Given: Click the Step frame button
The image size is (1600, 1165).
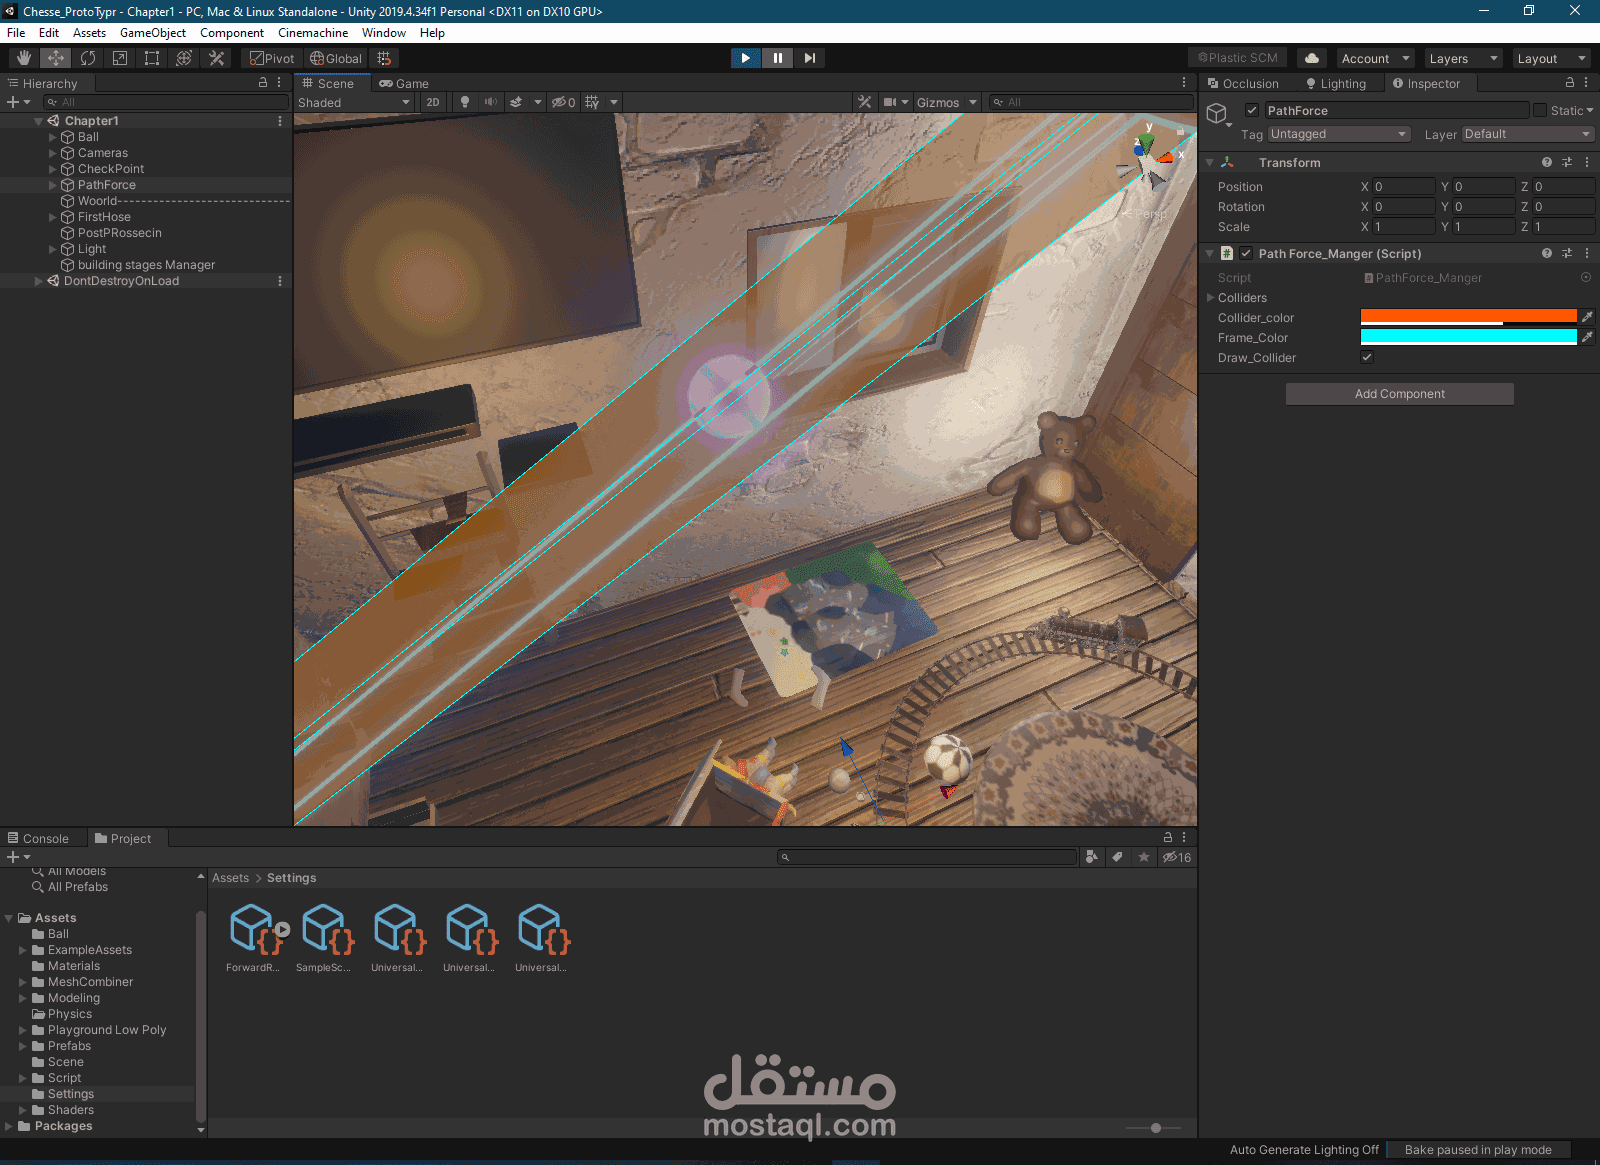Looking at the screenshot, I should point(810,58).
